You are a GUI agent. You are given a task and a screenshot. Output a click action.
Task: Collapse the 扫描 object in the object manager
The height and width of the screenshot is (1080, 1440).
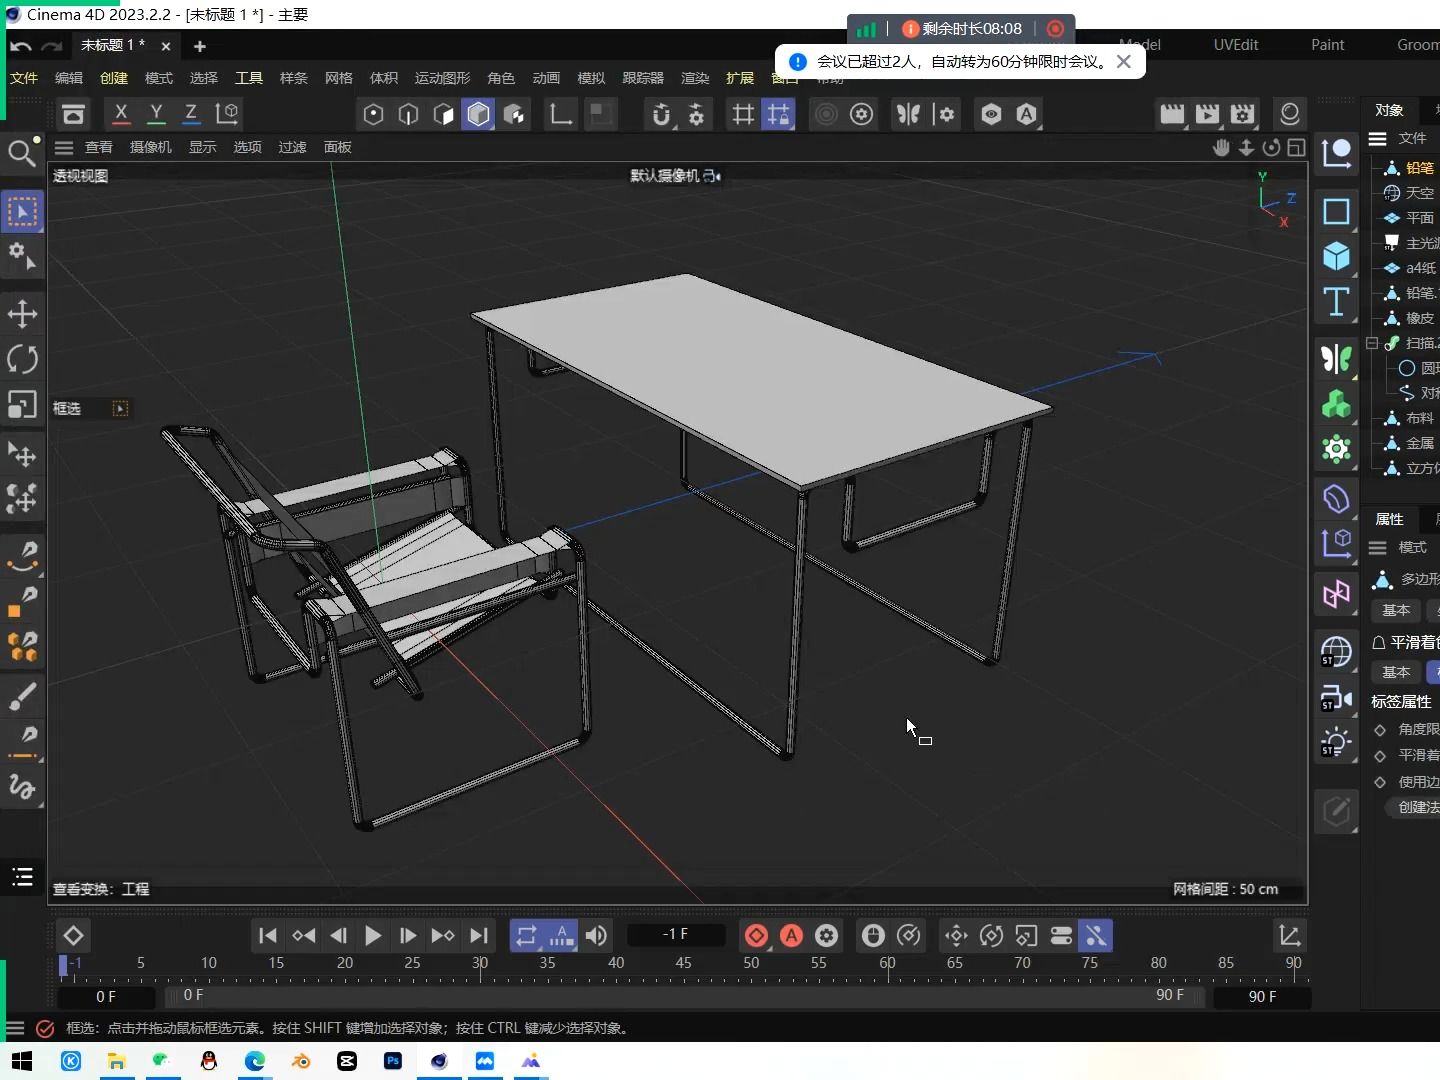1373,344
